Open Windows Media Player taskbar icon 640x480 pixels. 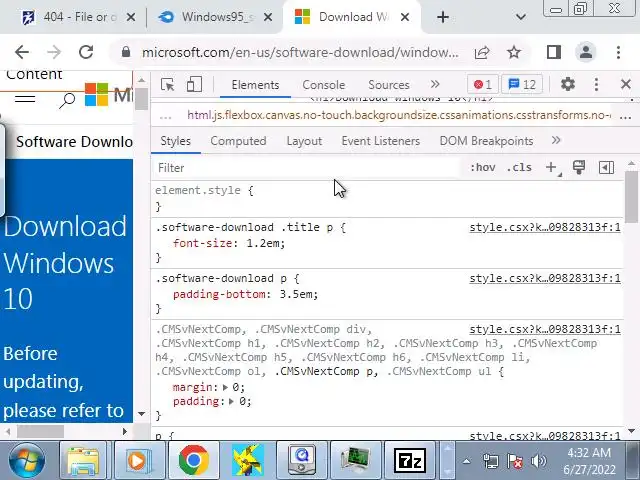point(138,460)
